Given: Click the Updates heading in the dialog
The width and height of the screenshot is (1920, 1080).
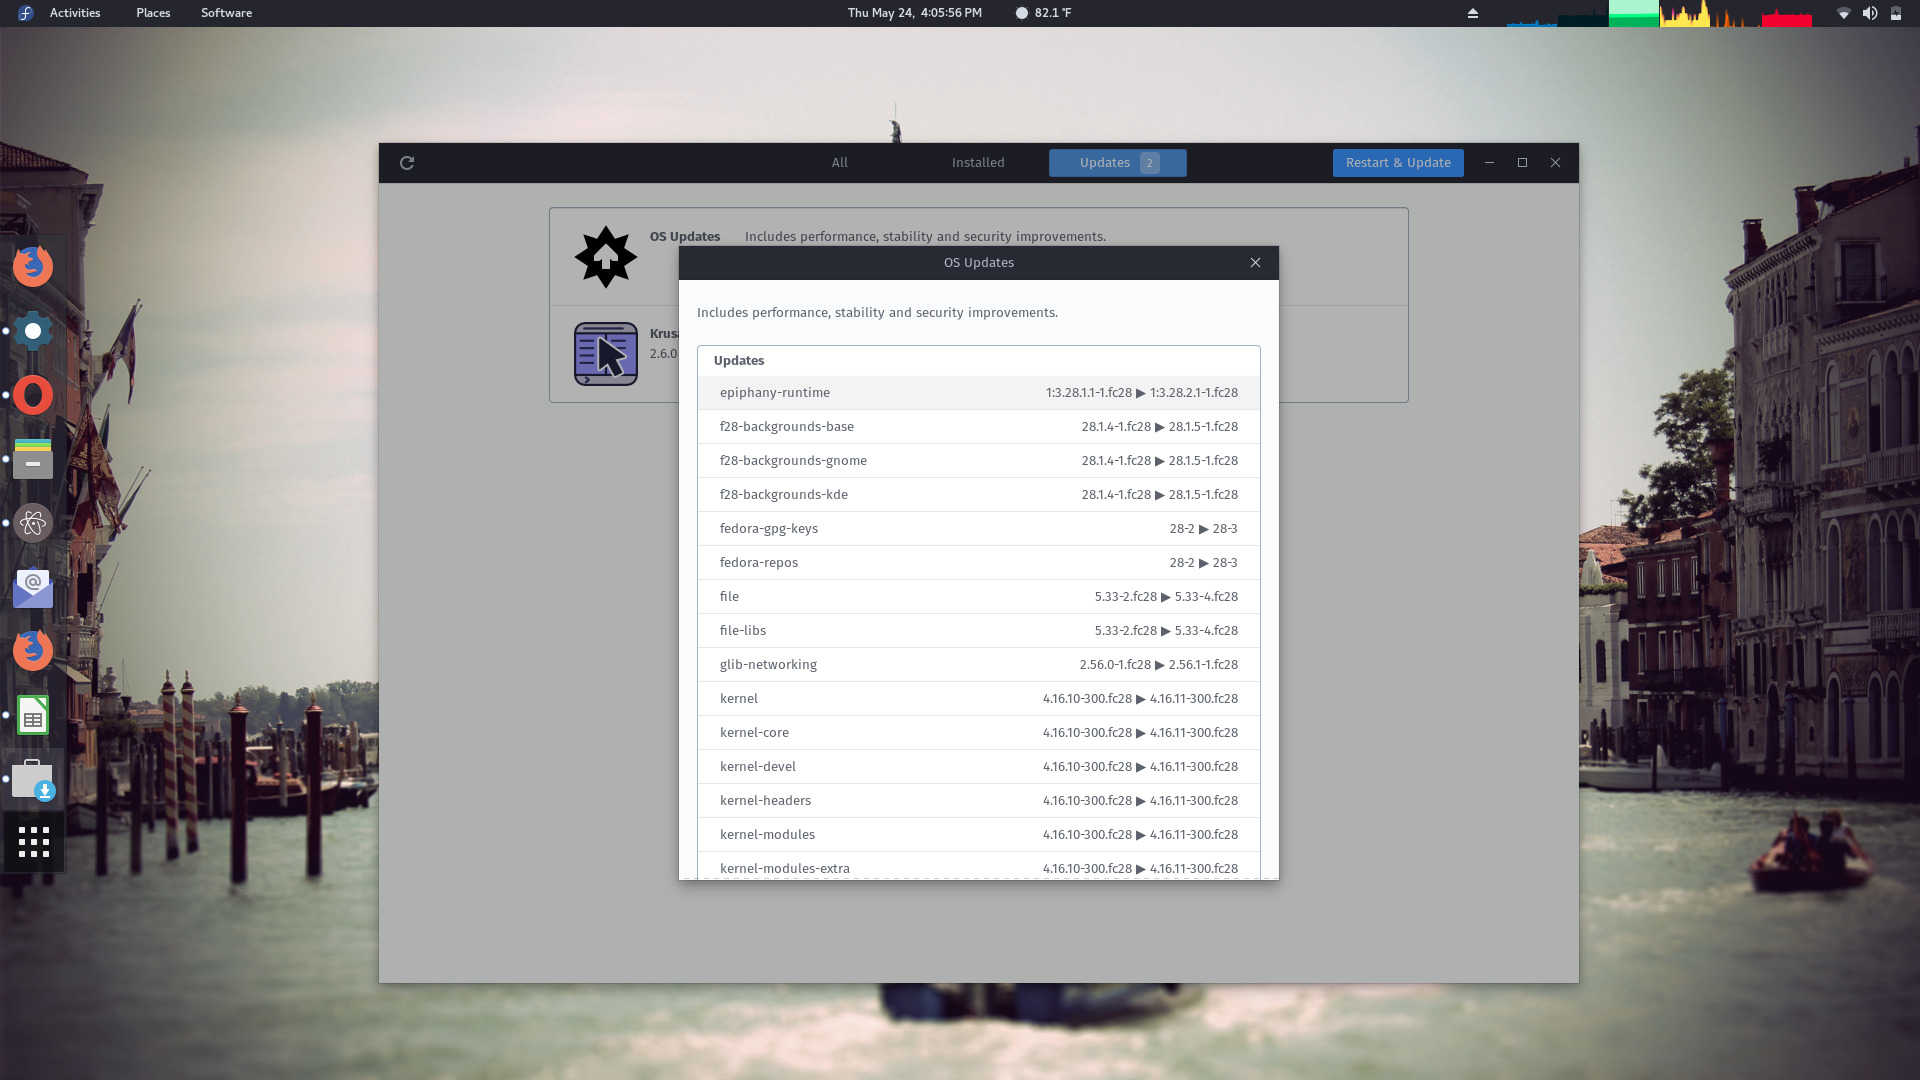Looking at the screenshot, I should click(x=739, y=361).
